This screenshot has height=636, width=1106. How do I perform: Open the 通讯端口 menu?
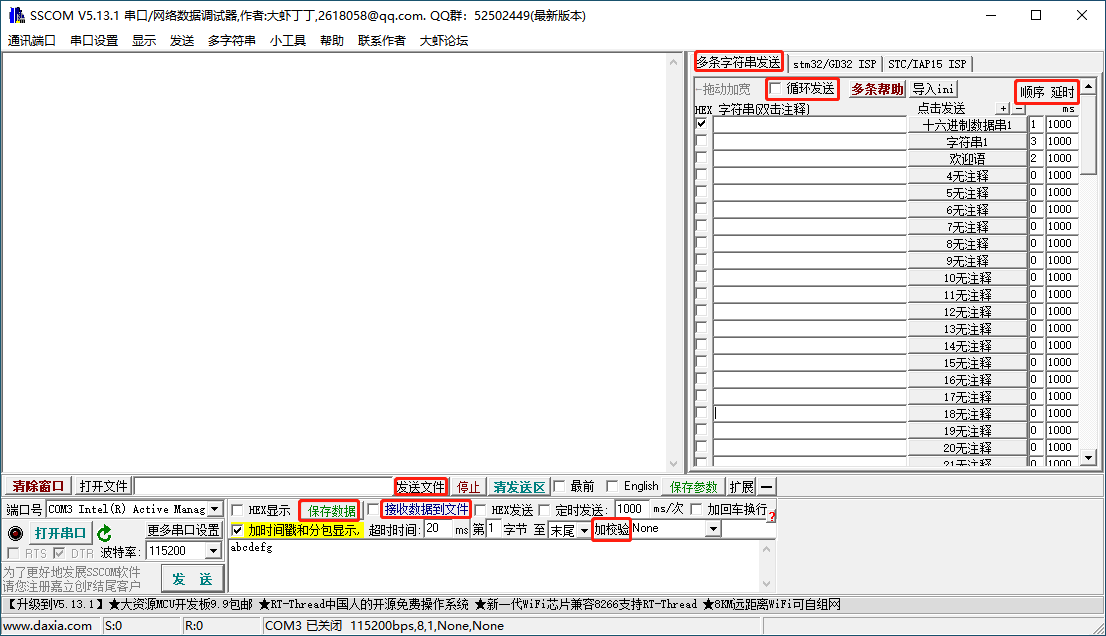coord(32,41)
